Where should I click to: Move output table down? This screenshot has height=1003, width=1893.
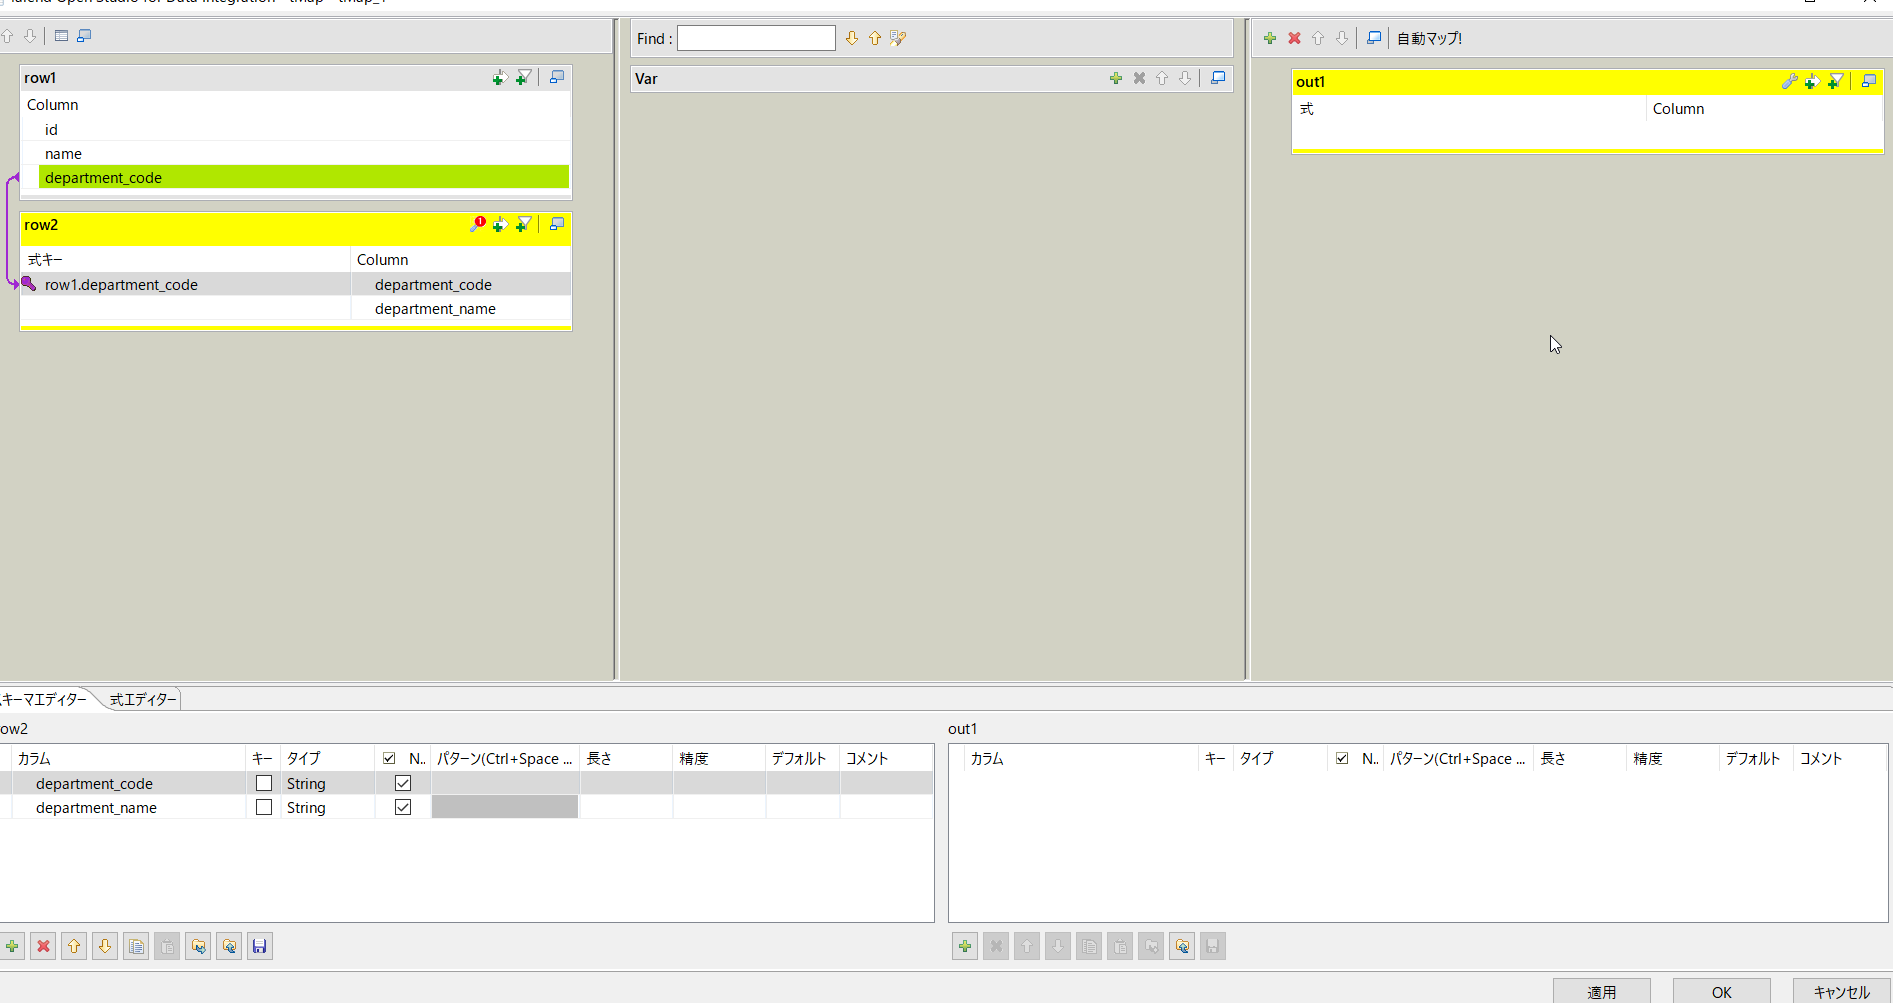click(x=1342, y=38)
